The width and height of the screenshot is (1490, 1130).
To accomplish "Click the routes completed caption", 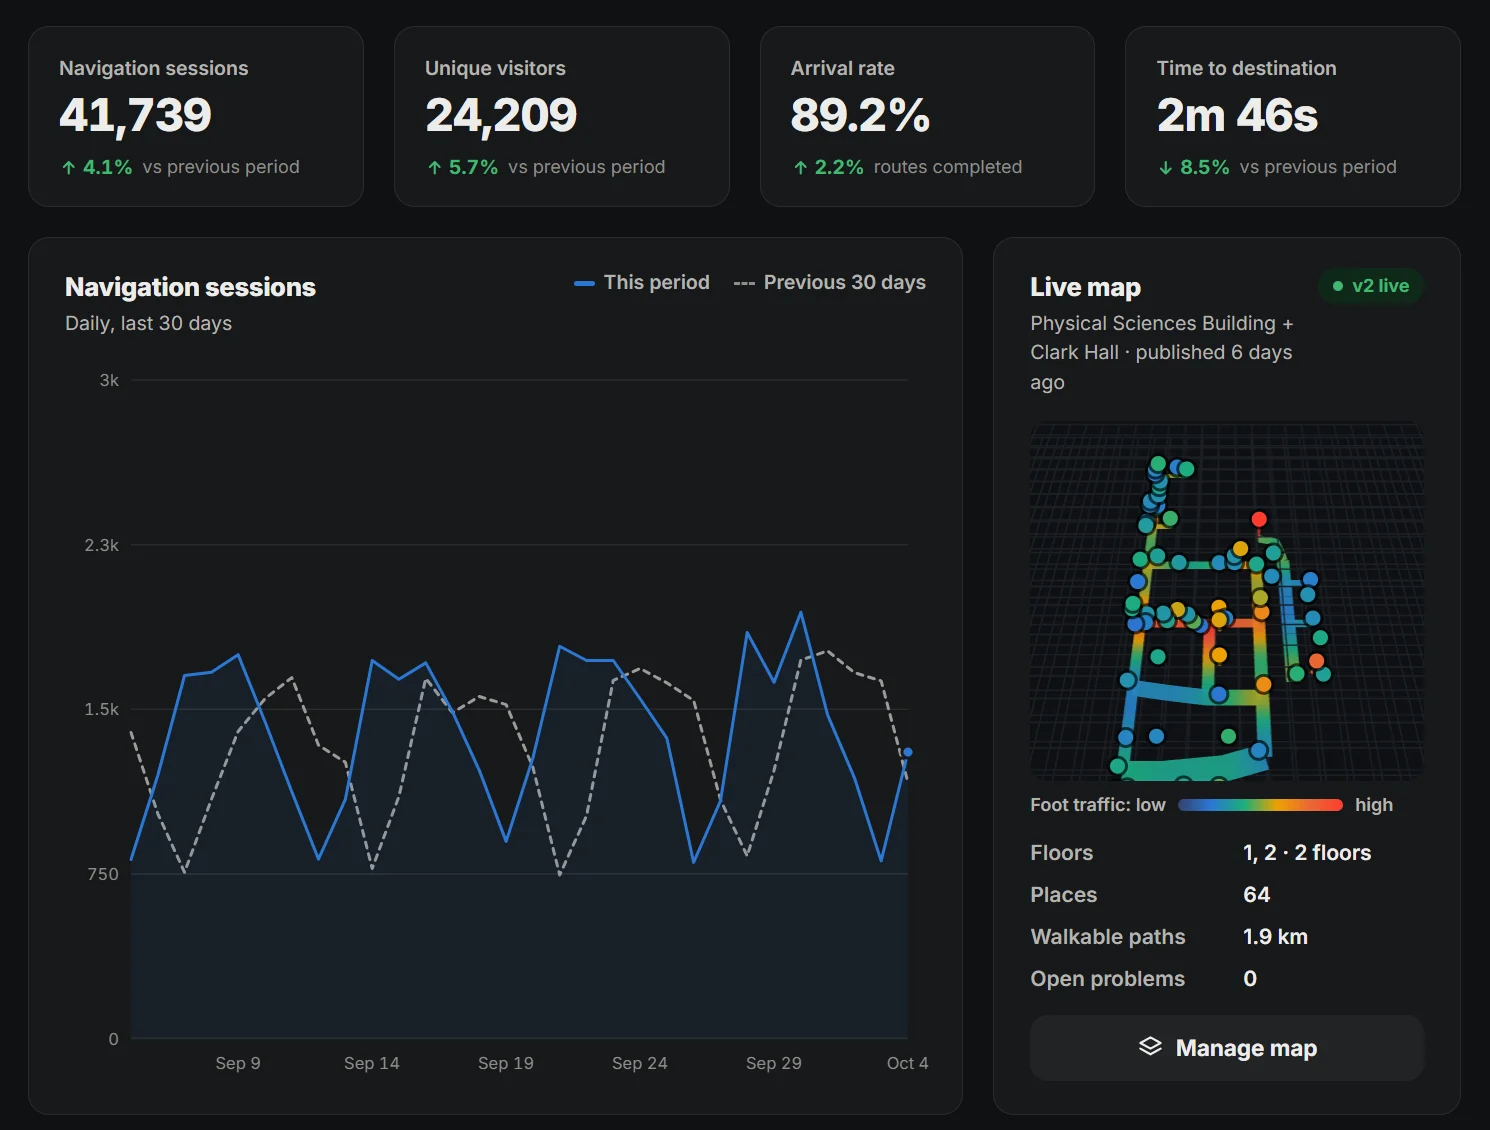I will click(948, 167).
